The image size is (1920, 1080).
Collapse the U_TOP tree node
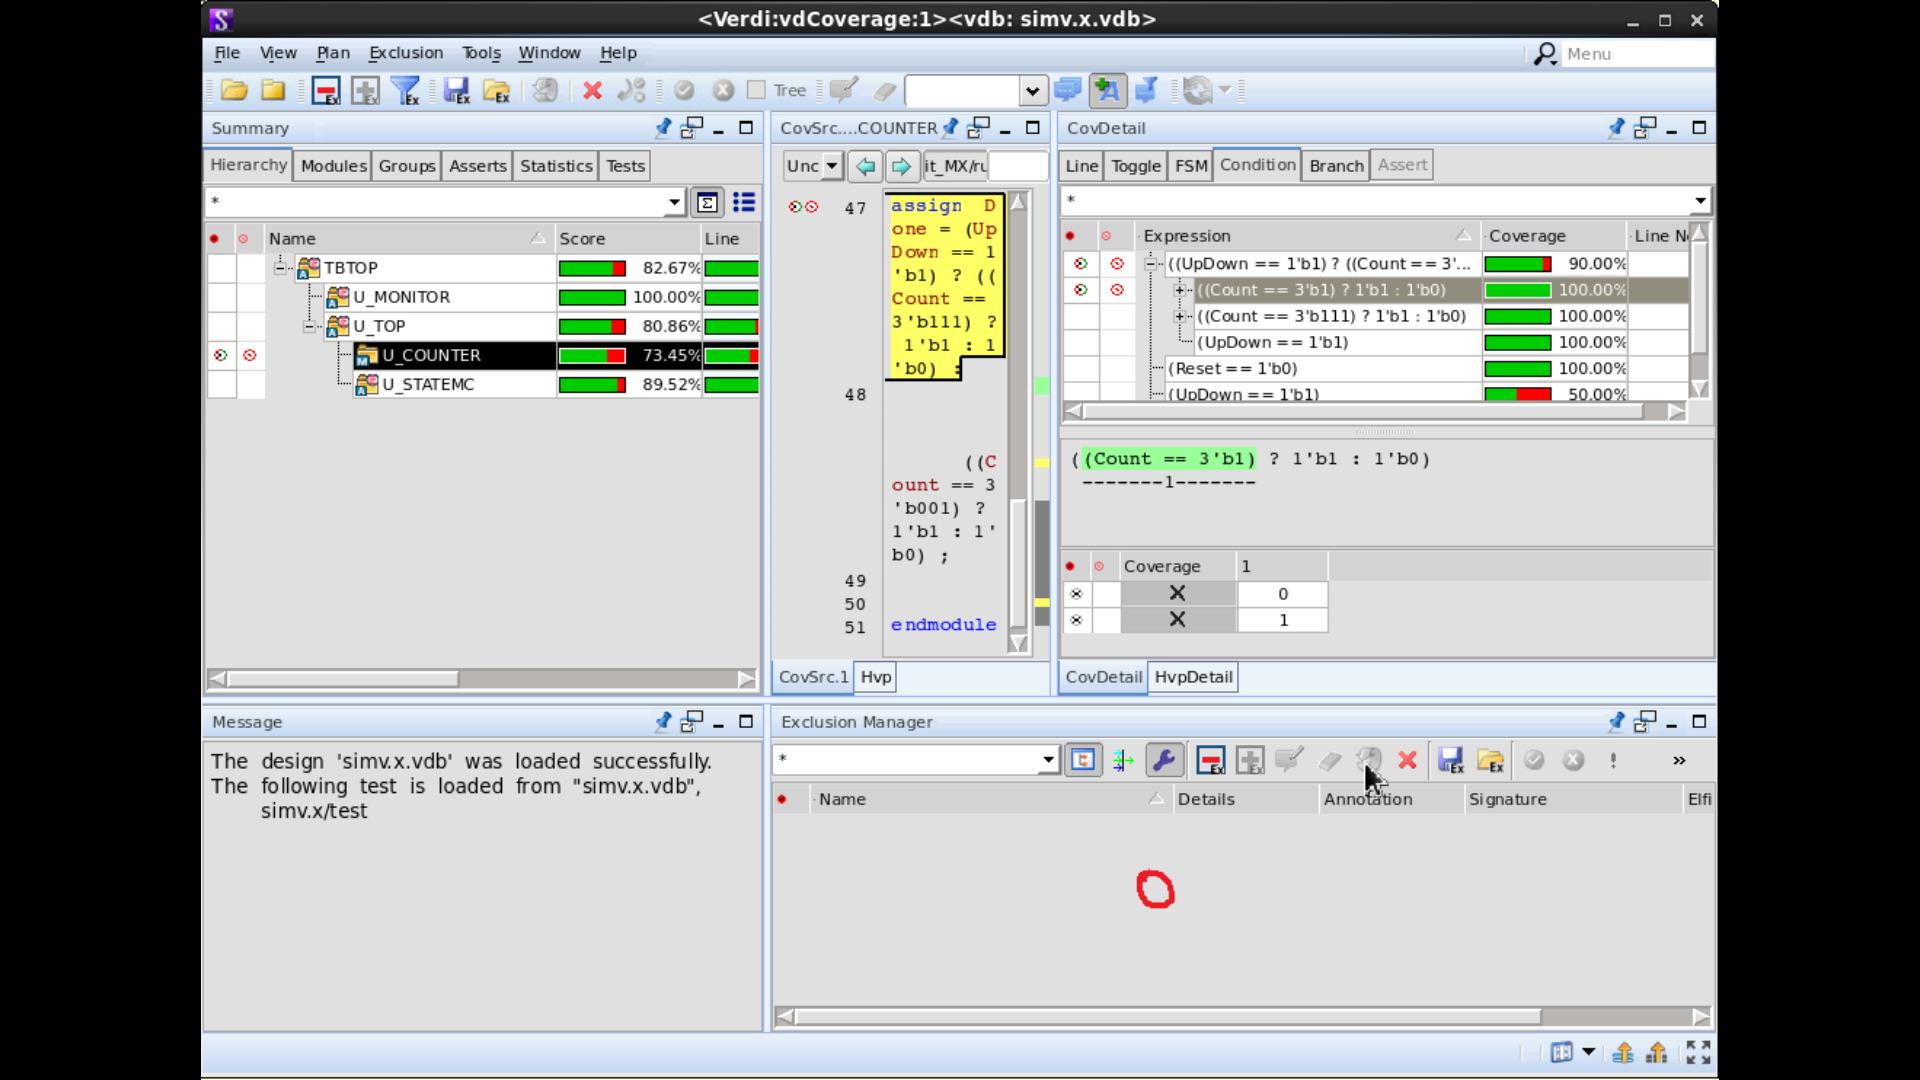pos(310,326)
